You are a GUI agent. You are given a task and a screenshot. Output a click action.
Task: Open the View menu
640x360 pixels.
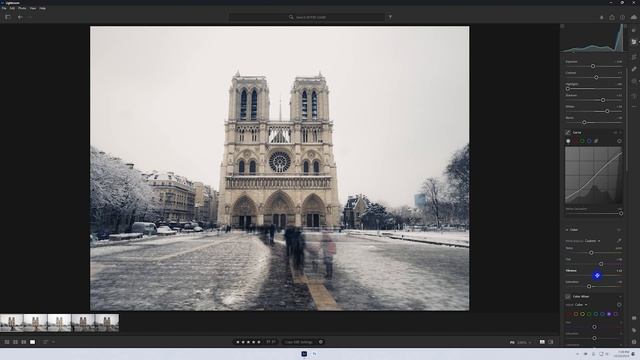tap(33, 8)
